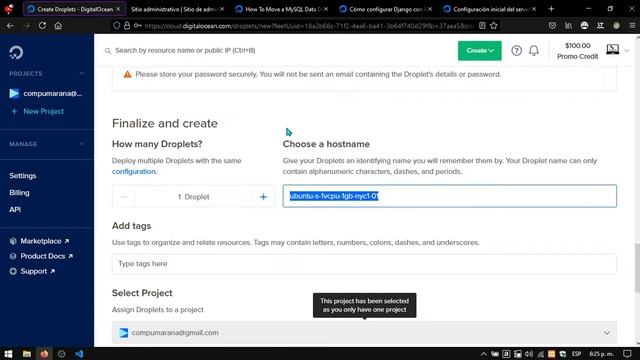Show hidden system tray icons
Image resolution: width=640 pixels, height=360 pixels.
483,354
